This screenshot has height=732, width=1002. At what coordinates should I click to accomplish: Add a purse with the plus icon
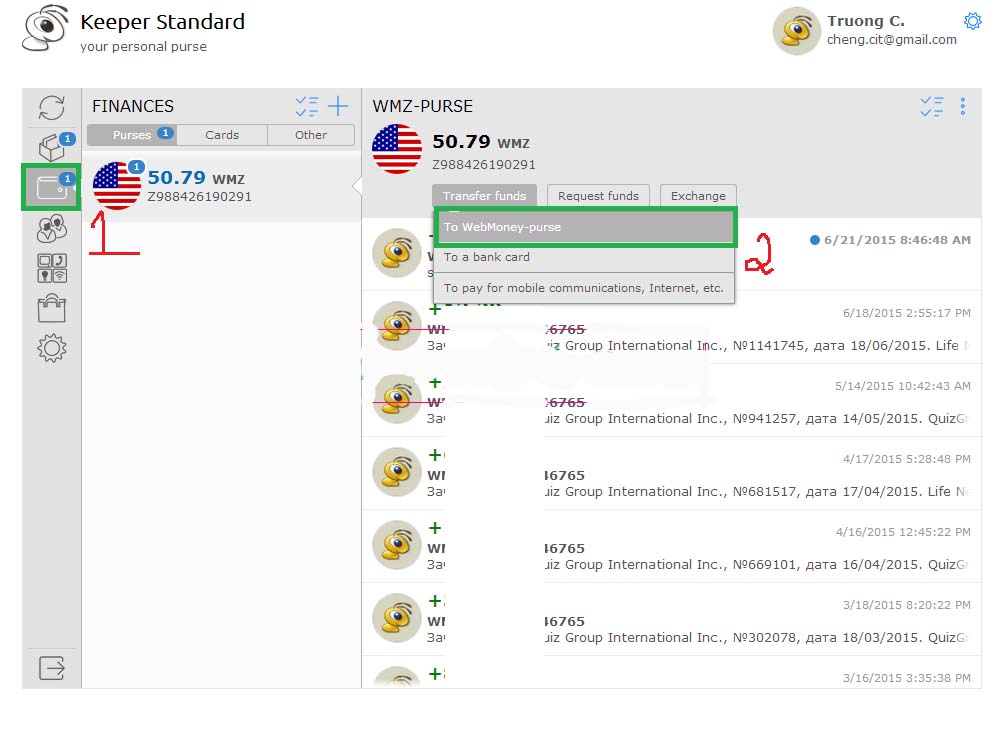pos(338,106)
